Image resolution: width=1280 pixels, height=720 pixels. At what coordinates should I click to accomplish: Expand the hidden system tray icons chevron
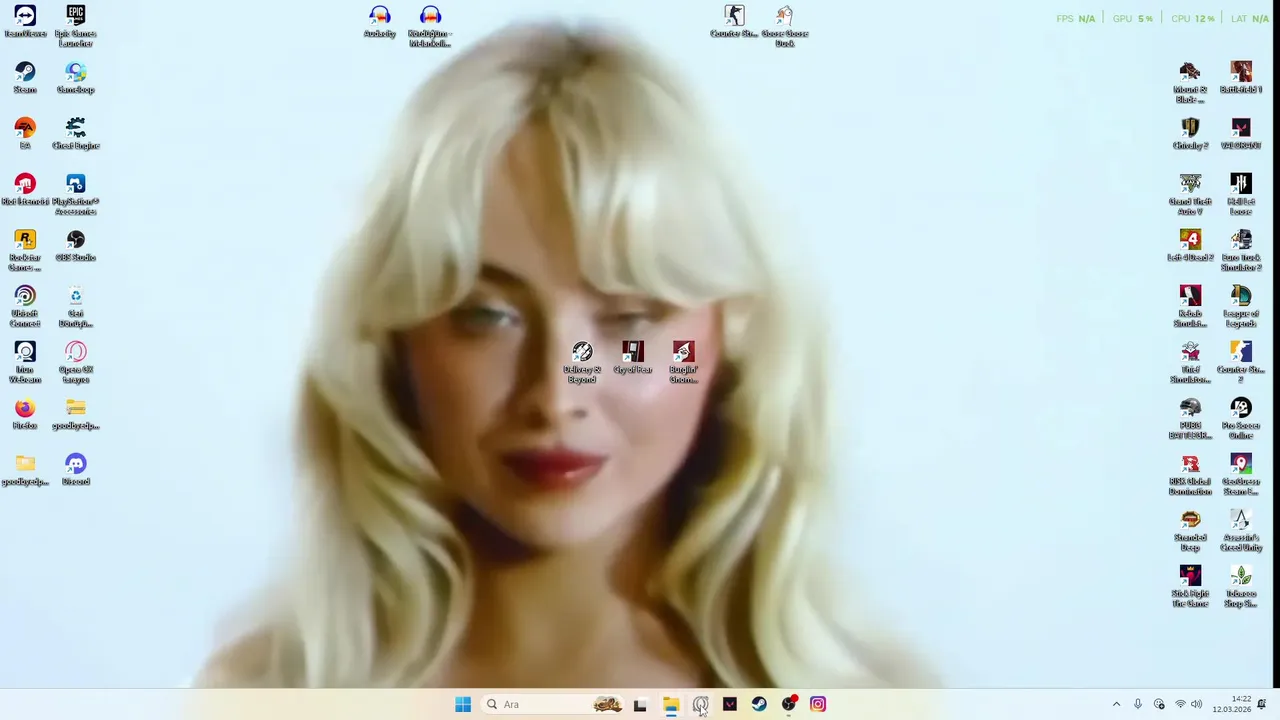pos(1116,704)
